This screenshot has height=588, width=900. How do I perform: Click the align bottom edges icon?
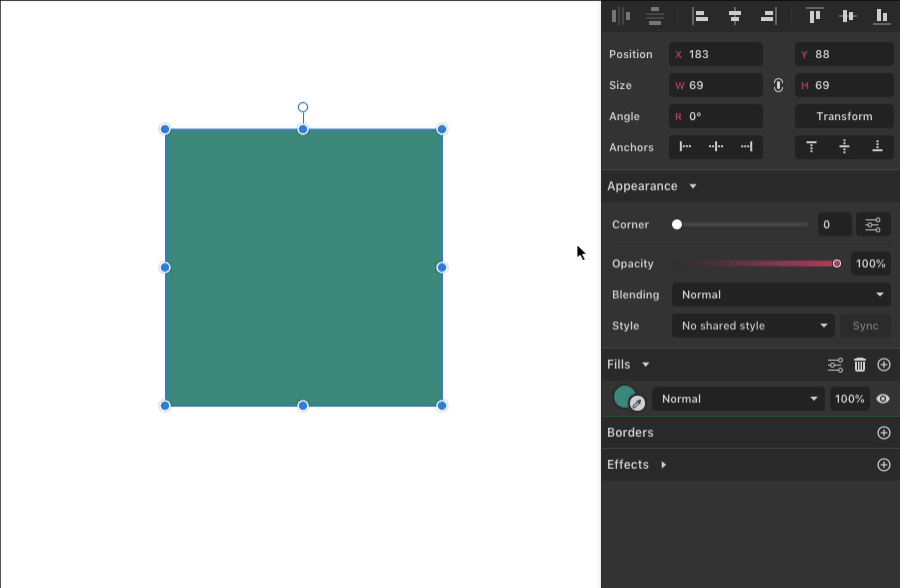pyautogui.click(x=881, y=16)
